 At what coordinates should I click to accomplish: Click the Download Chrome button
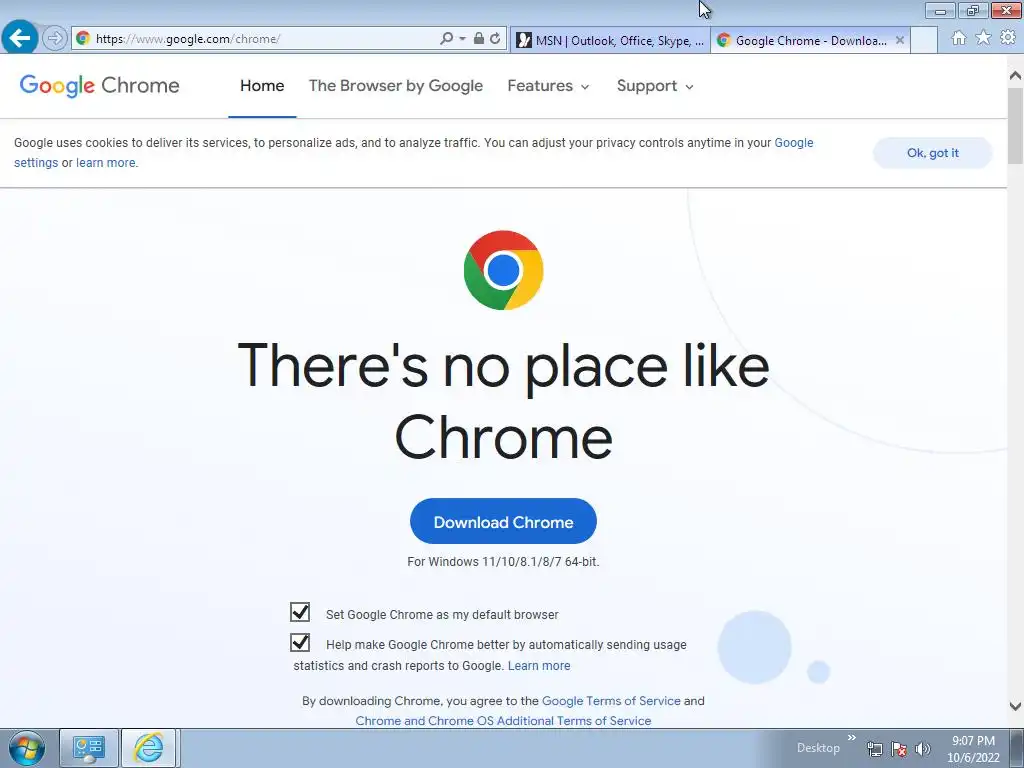point(504,521)
